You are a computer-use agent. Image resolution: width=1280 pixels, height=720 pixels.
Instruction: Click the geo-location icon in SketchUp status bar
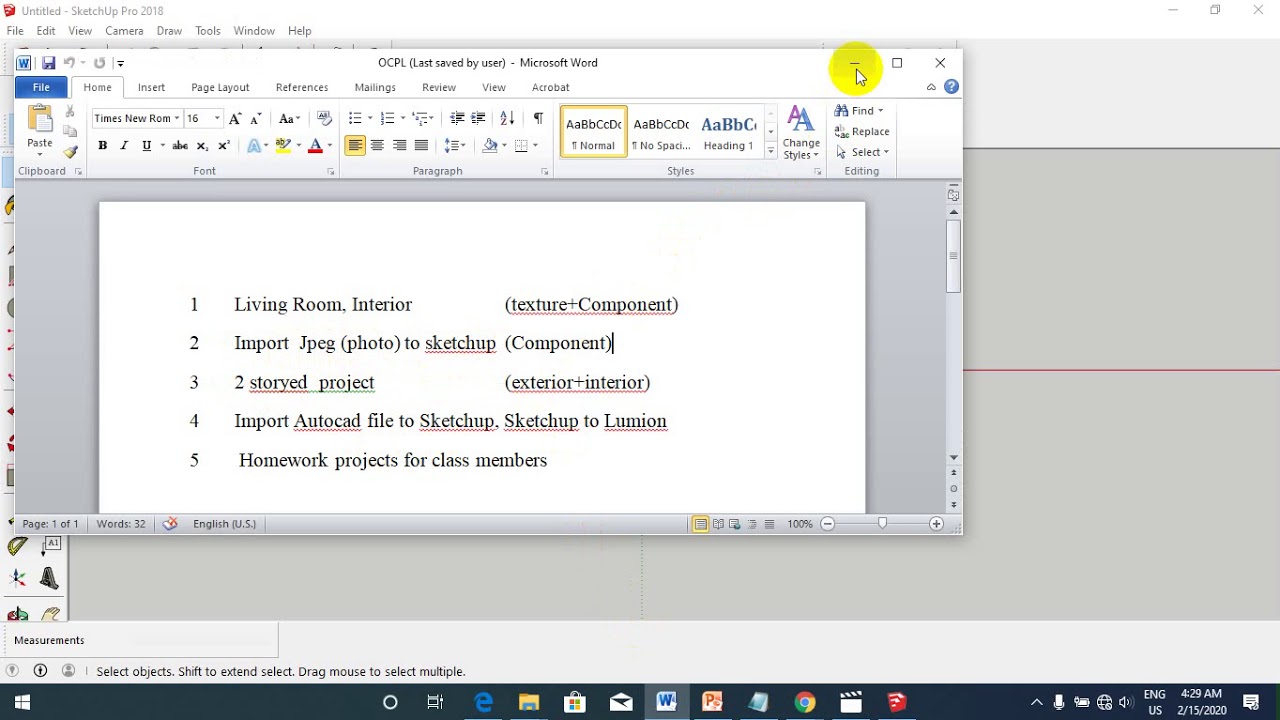click(11, 671)
